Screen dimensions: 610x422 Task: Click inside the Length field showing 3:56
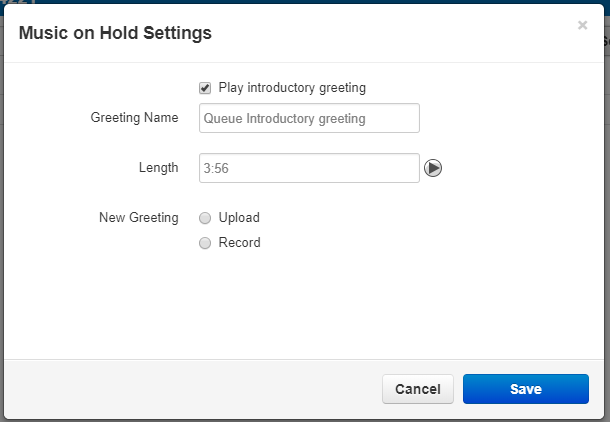click(309, 168)
